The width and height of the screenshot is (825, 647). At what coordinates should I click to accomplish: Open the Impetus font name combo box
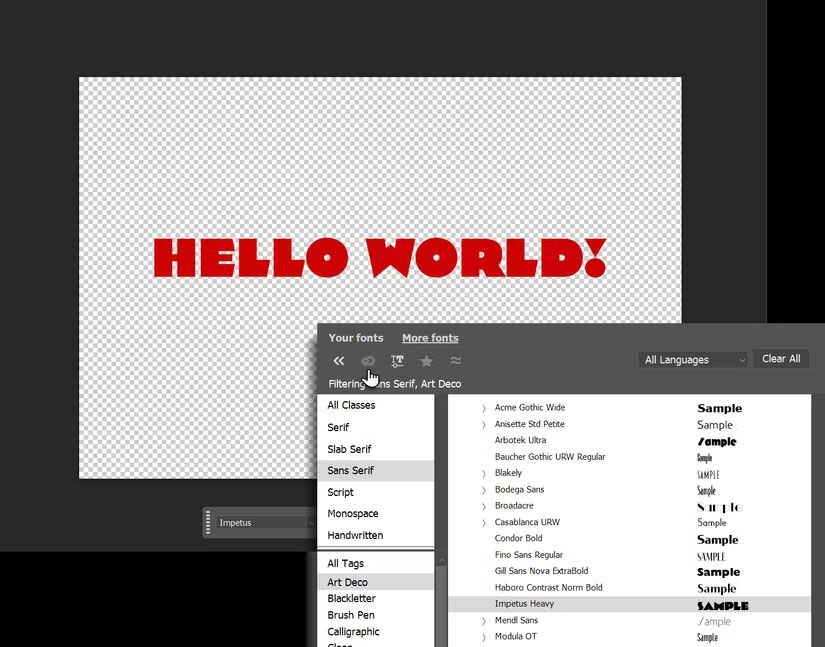coord(260,522)
